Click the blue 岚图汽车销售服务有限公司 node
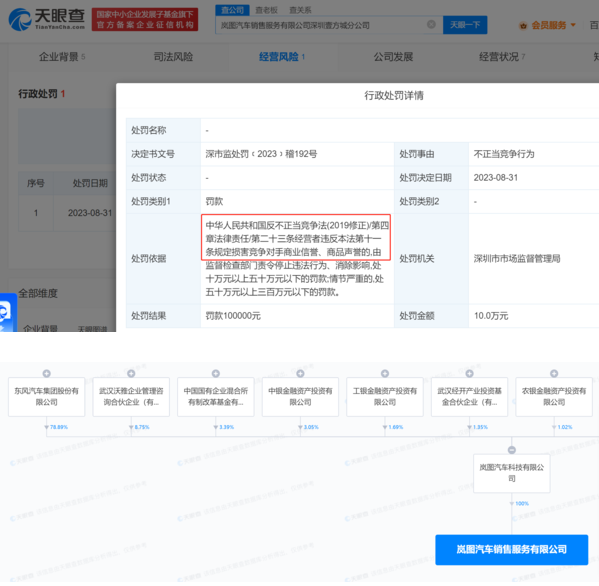Screen dimensions: 599x586 click(x=512, y=549)
